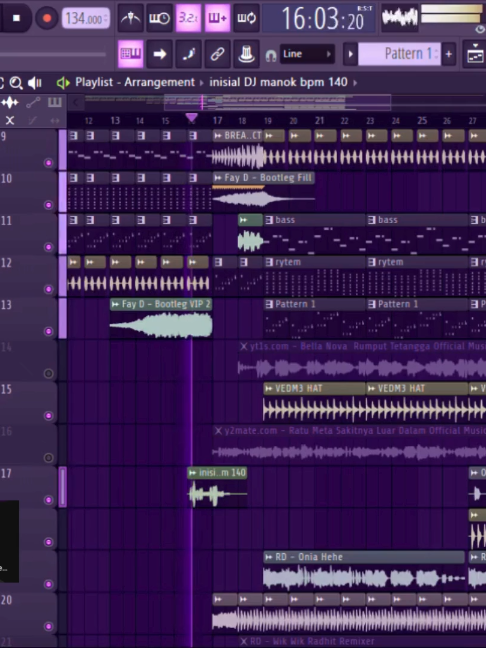486x648 pixels.
Task: Click the metronome icon
Action: coord(131,18)
